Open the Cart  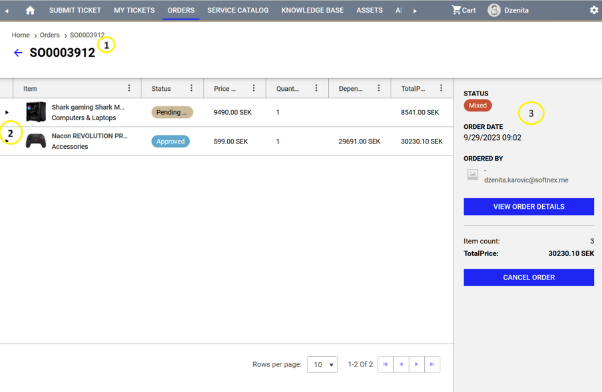pos(463,10)
